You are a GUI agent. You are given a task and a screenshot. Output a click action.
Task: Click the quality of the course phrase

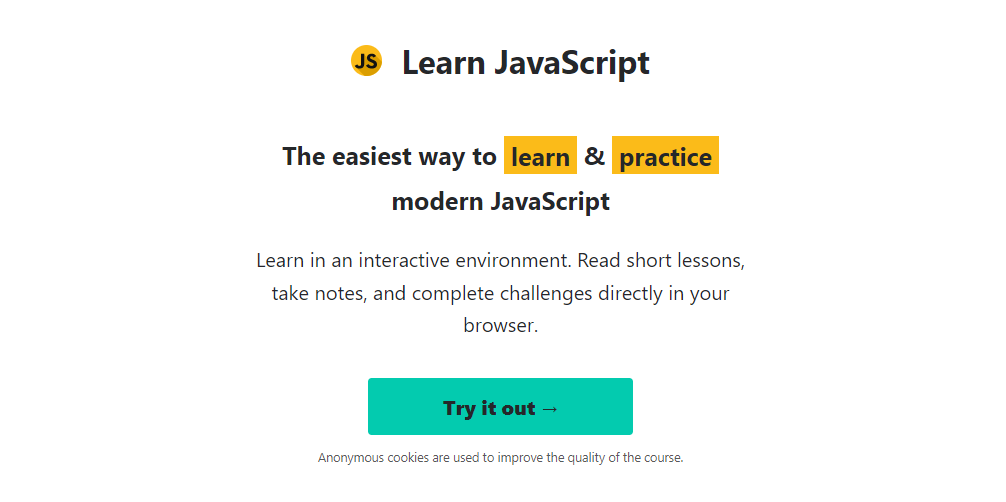click(x=625, y=458)
